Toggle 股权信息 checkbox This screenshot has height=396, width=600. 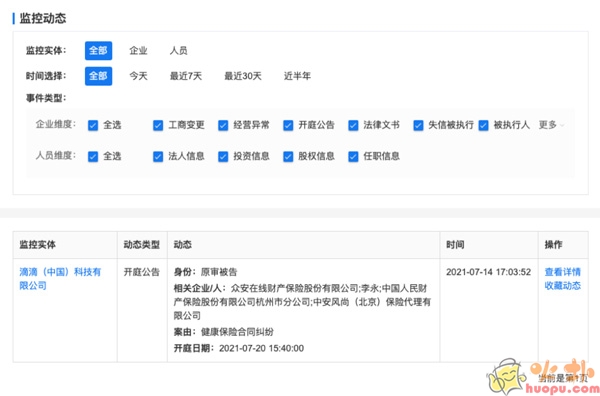coord(288,156)
